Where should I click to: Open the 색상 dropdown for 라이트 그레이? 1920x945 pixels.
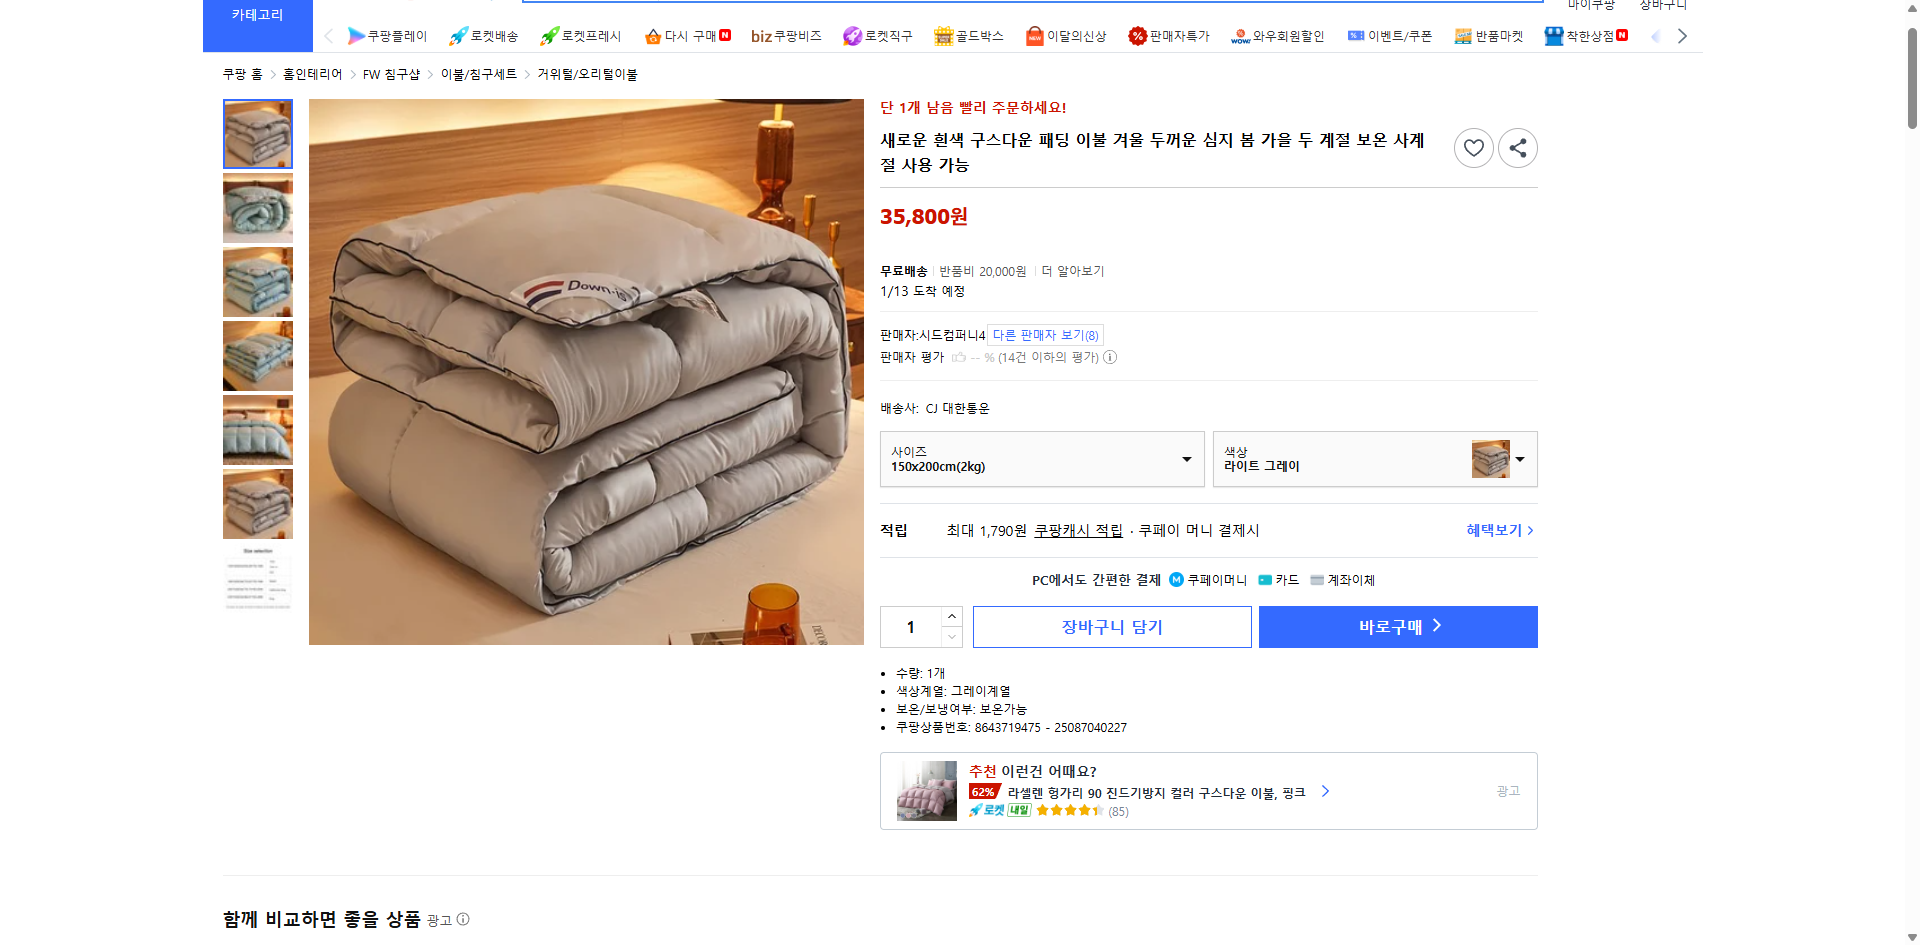point(1375,458)
